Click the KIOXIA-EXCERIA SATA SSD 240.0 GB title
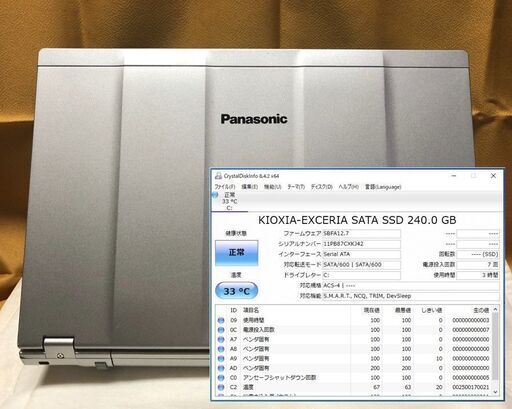512x409 pixels. [x=357, y=220]
